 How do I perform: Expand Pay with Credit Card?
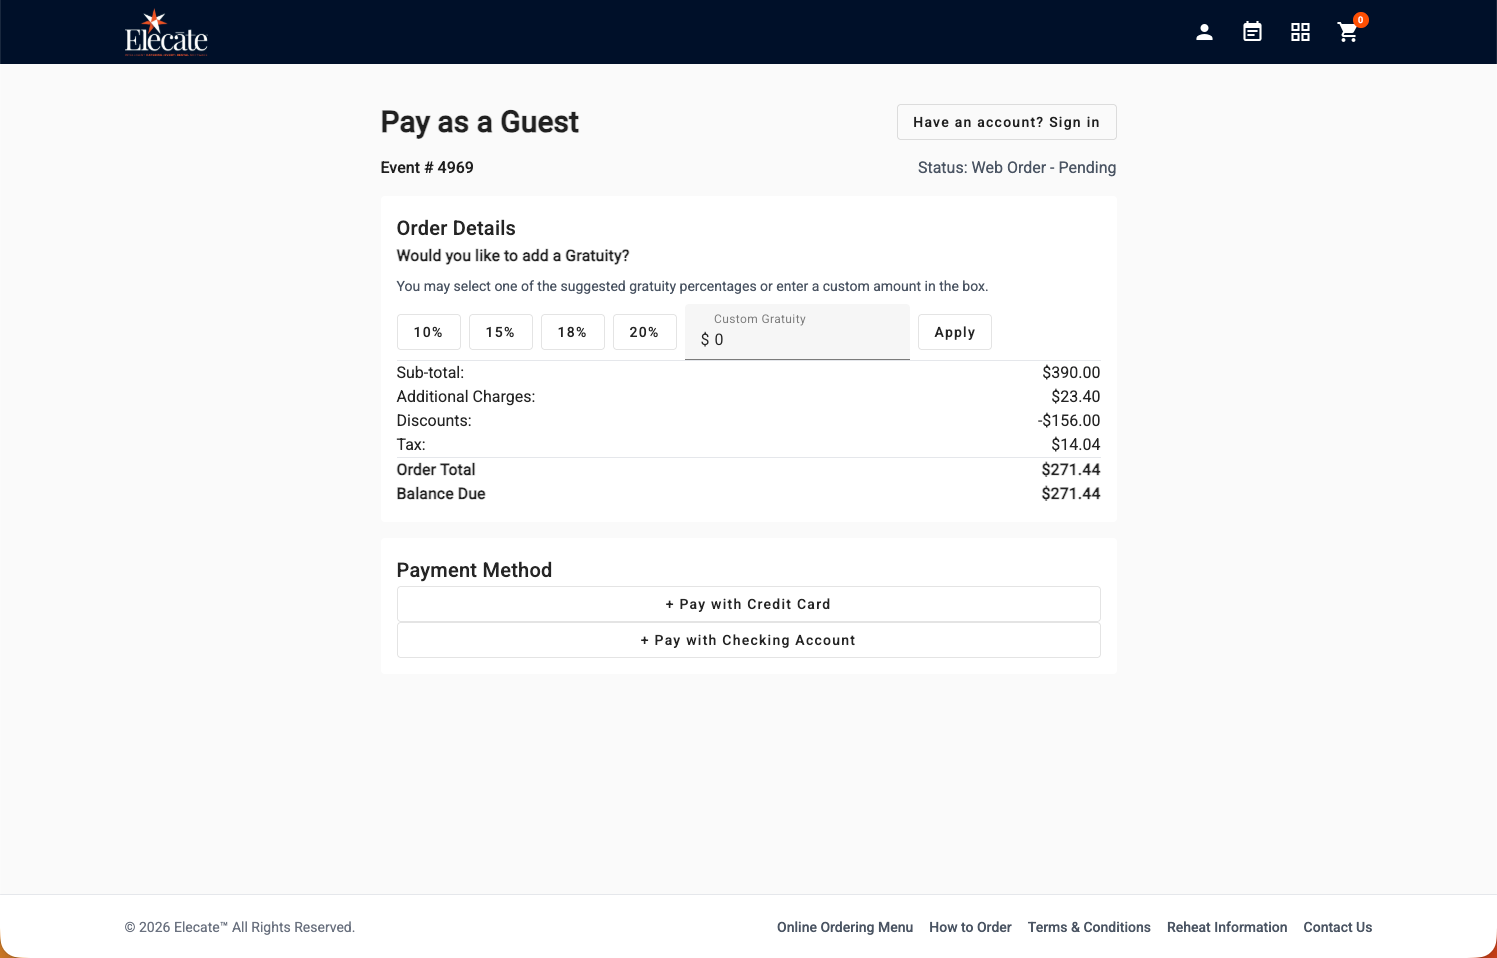(x=748, y=604)
